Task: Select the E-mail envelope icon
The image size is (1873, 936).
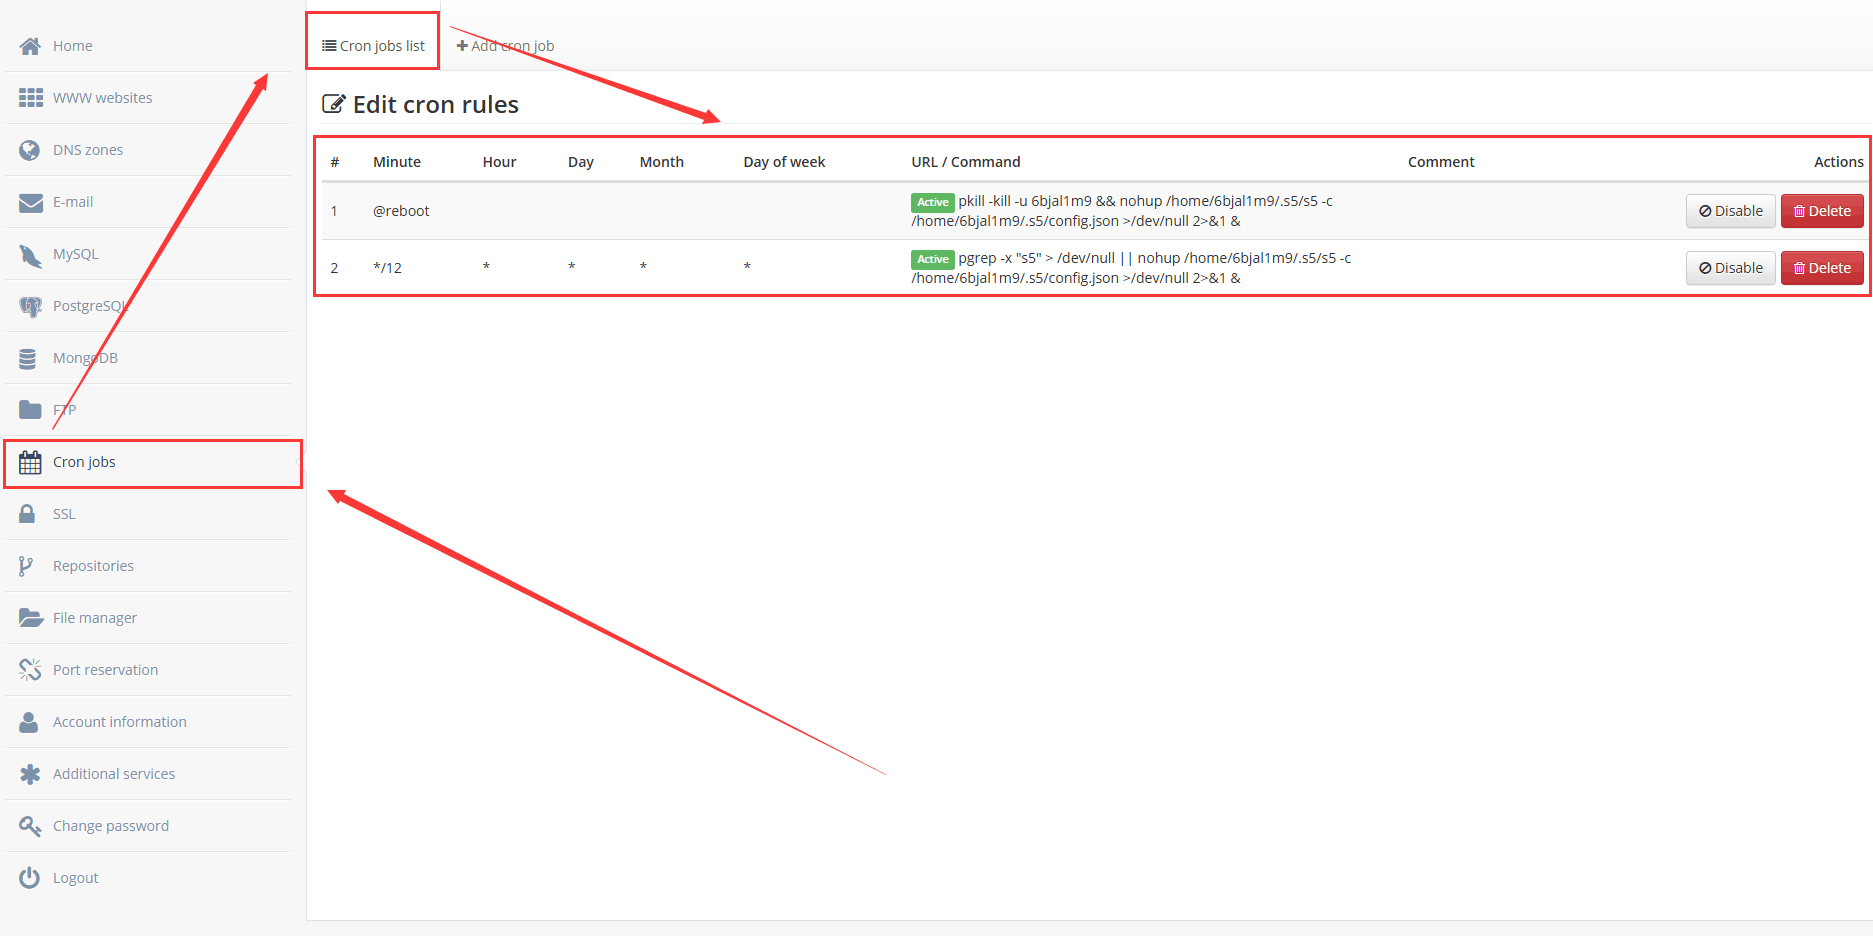Action: coord(30,202)
